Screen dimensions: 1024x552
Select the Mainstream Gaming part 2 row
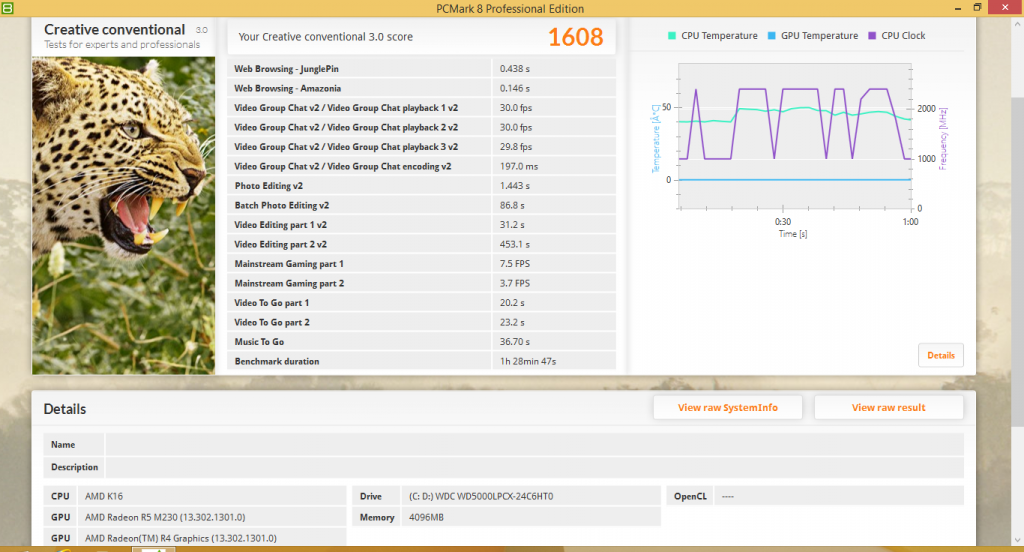click(421, 284)
